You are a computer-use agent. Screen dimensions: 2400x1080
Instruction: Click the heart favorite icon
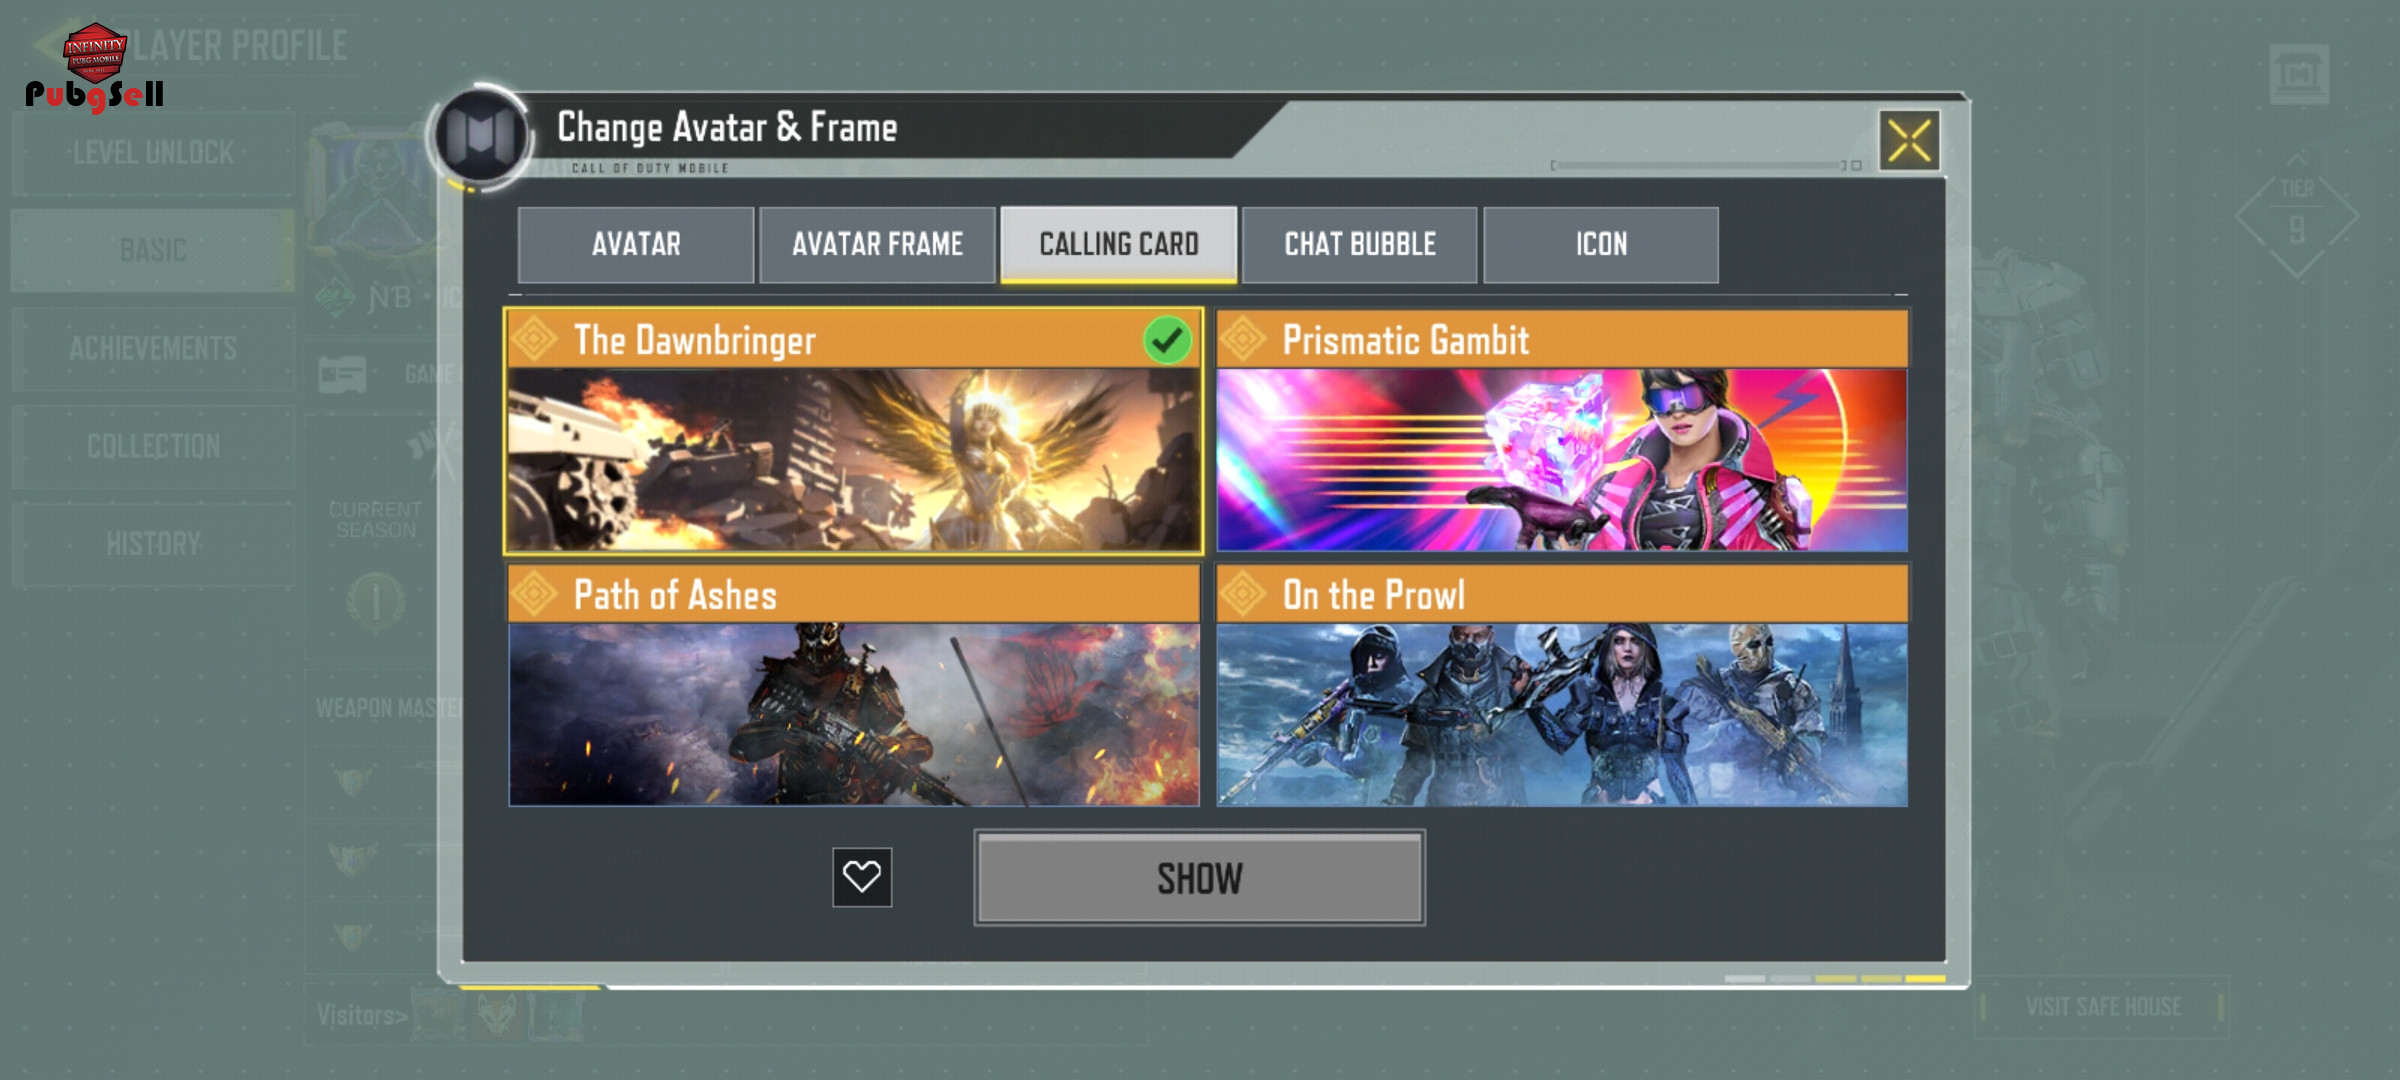[x=862, y=877]
